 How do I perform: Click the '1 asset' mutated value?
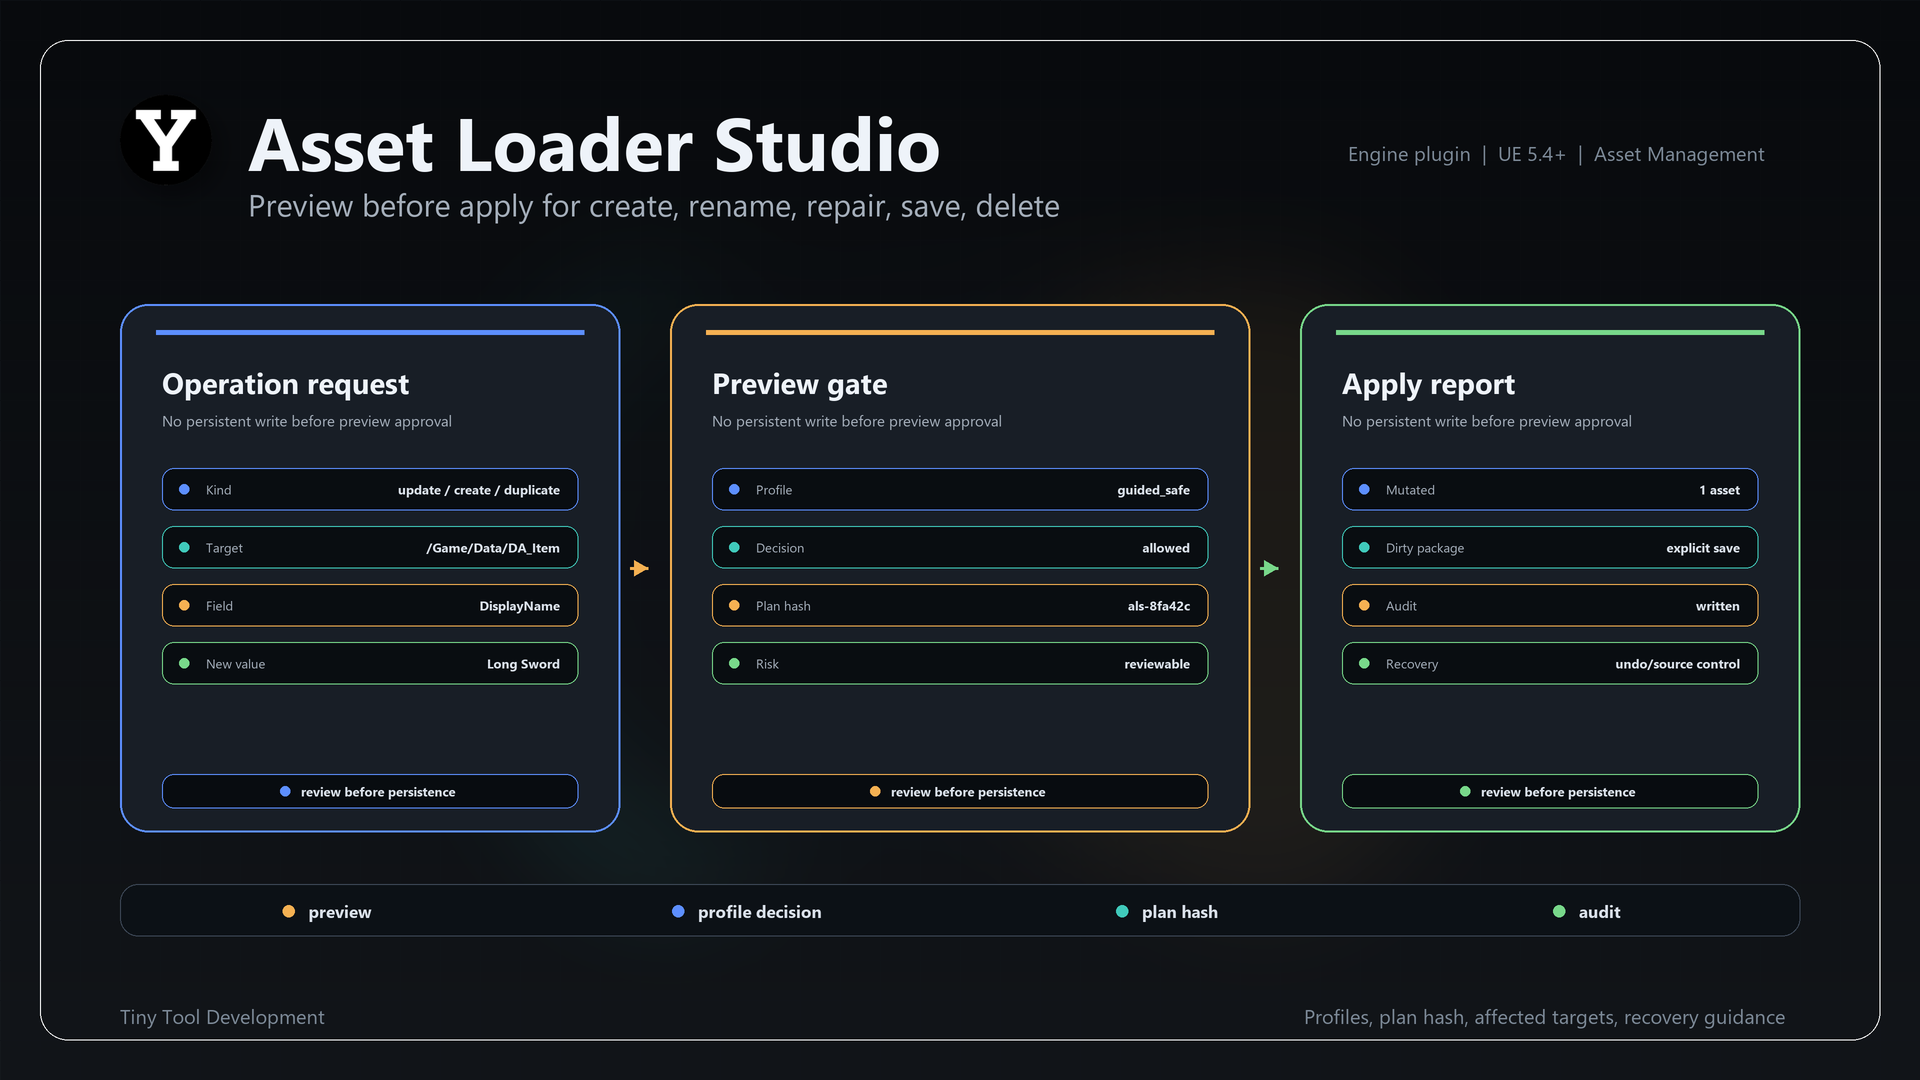click(x=1720, y=490)
